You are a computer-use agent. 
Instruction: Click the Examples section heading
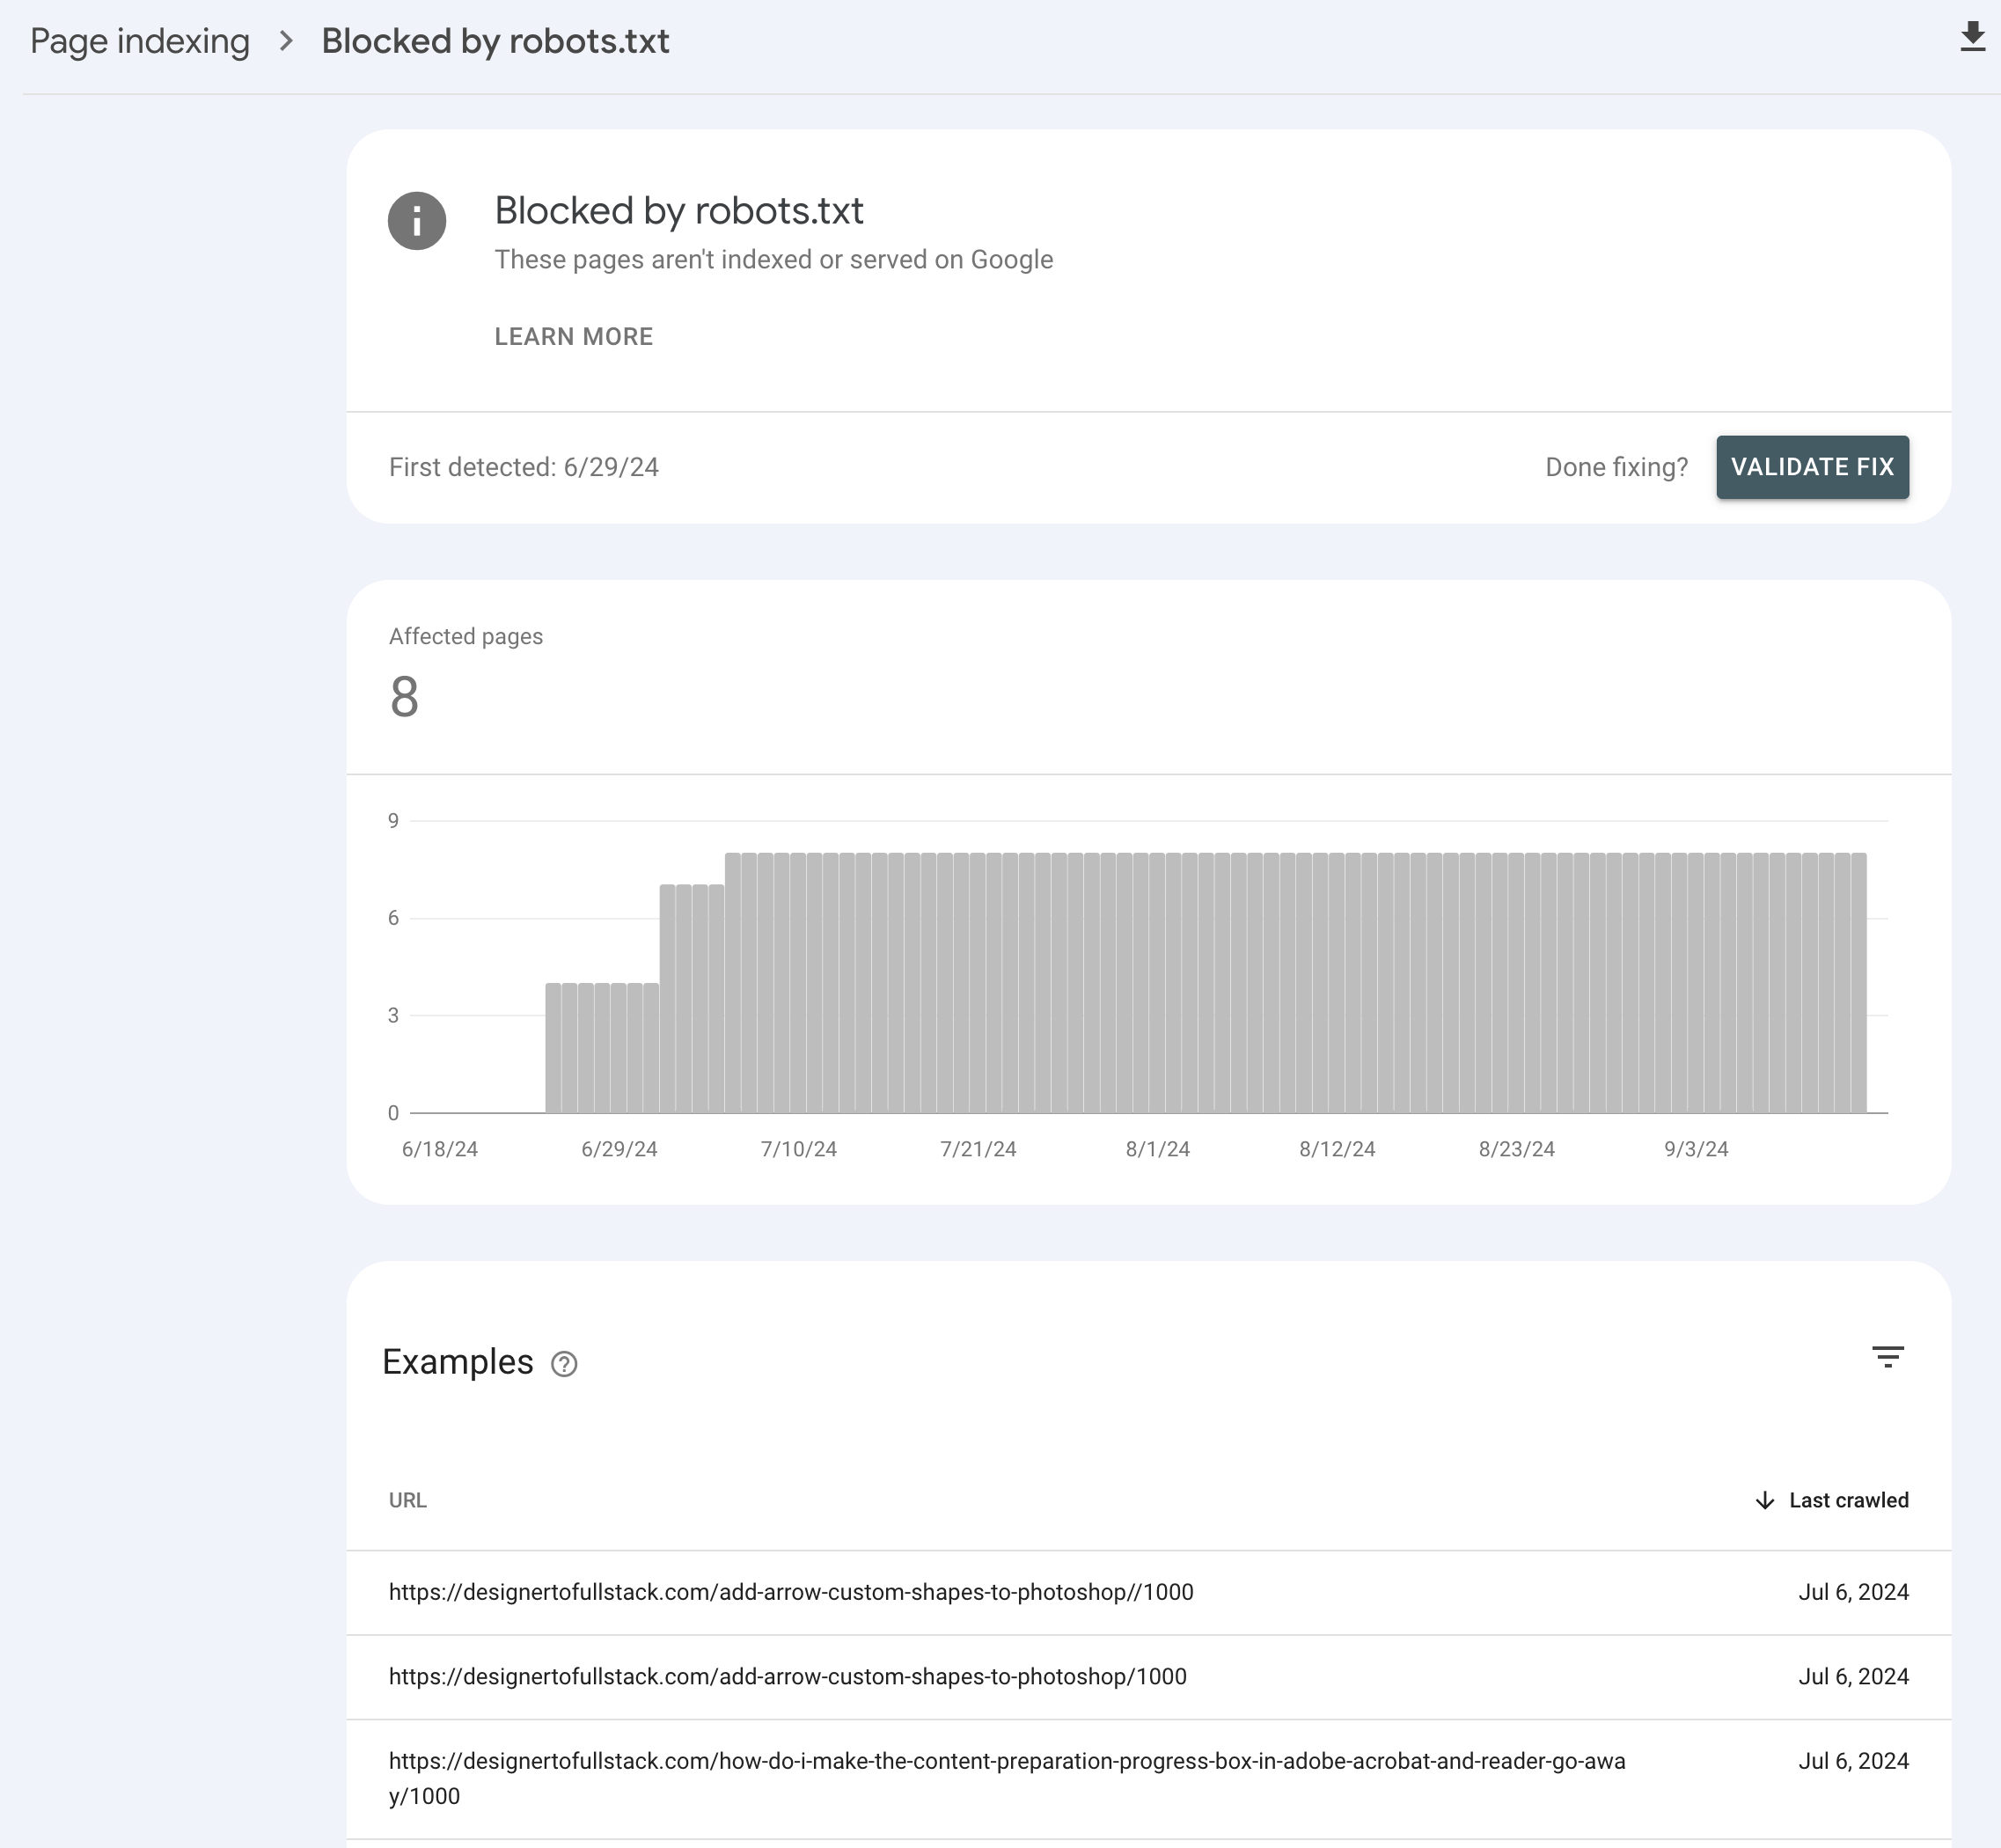click(458, 1362)
